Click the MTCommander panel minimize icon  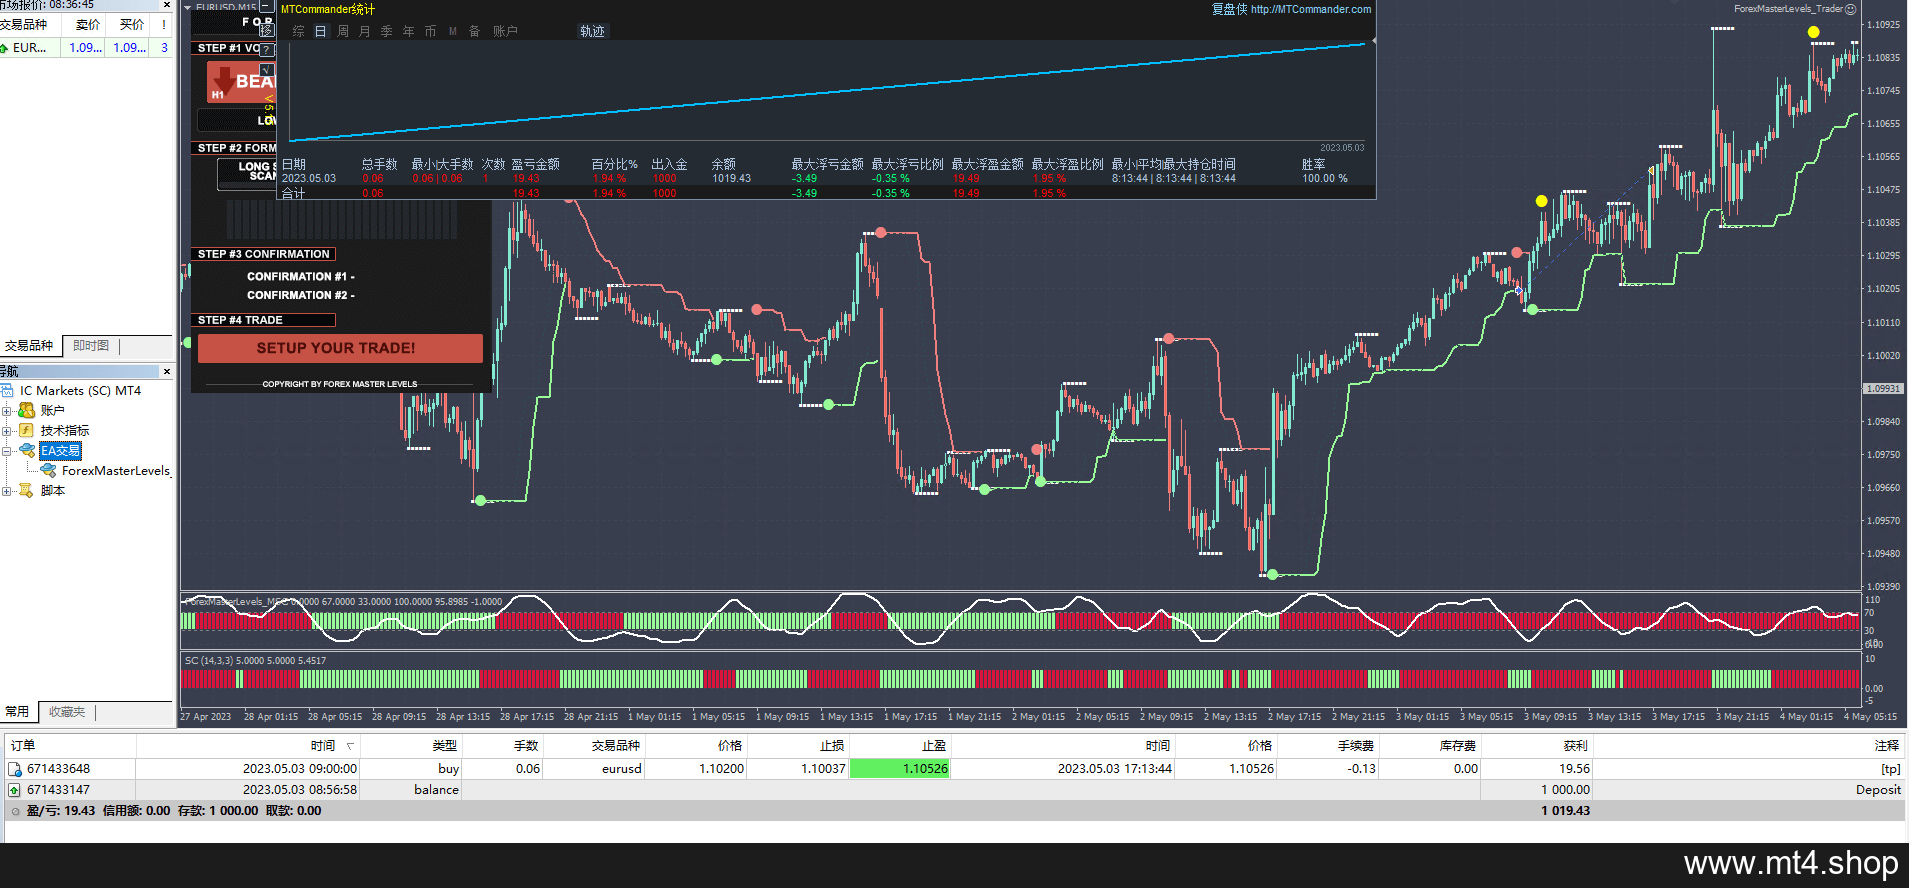pos(266,7)
